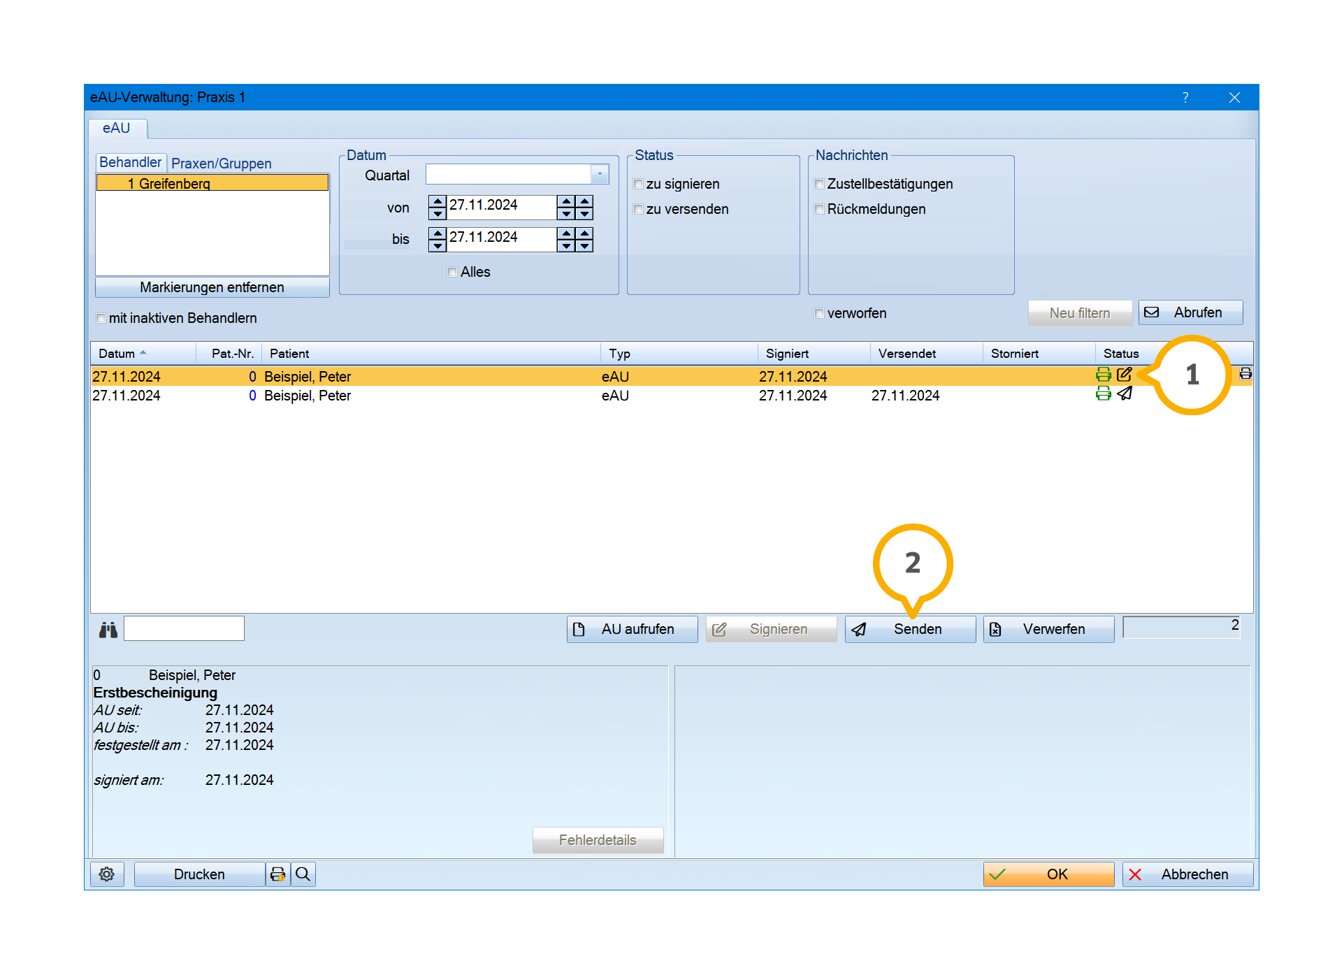Open settings via the gear icon
1344x975 pixels.
(106, 874)
